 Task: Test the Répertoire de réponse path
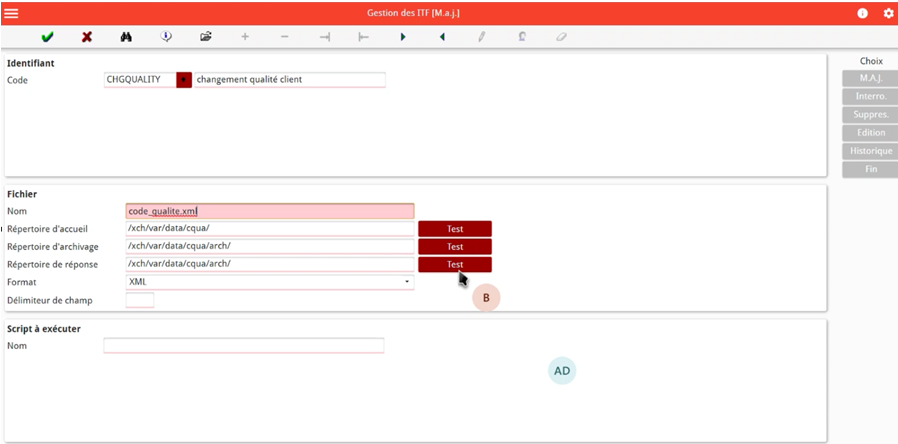[455, 265]
